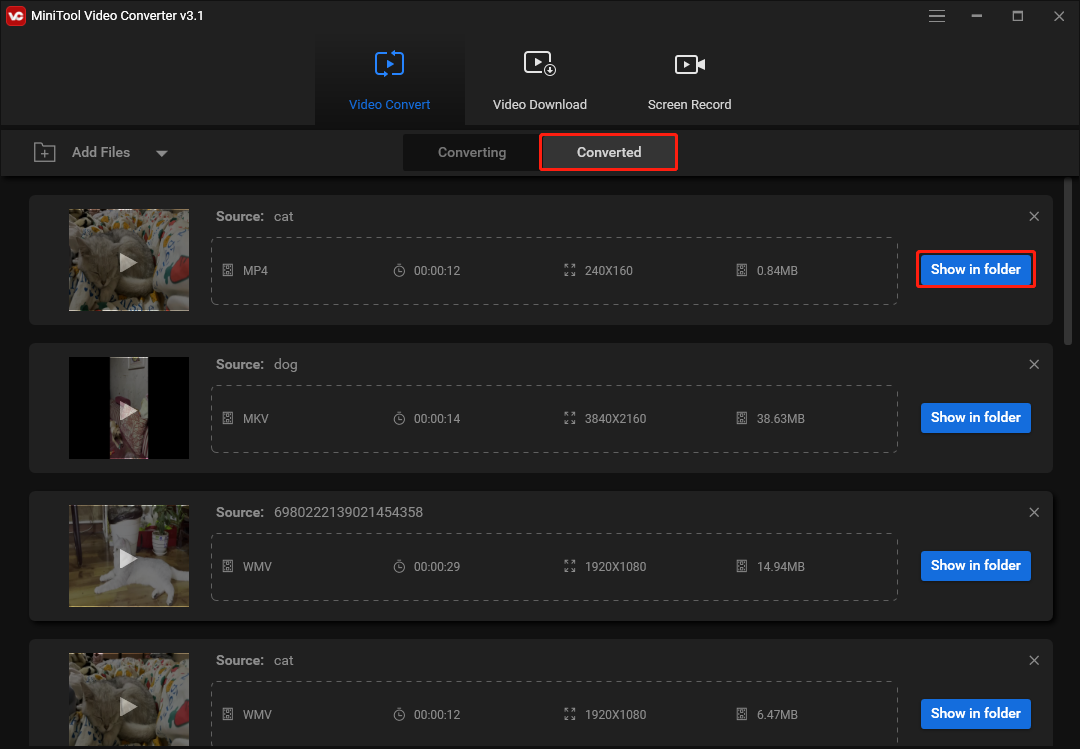The image size is (1080, 749).
Task: Open the hamburger menu in title bar
Action: click(x=937, y=16)
